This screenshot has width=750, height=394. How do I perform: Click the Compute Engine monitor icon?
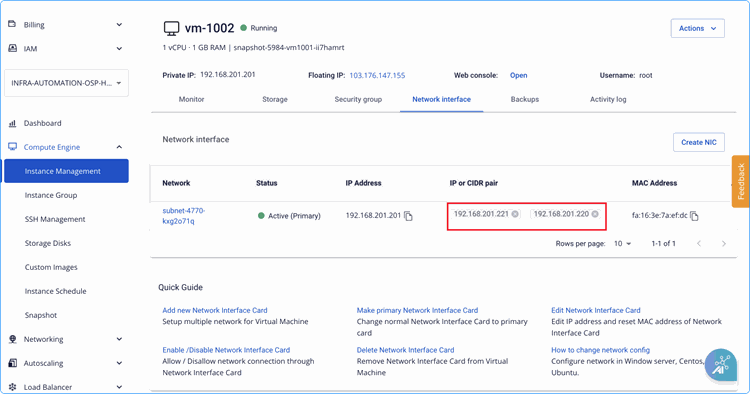coord(12,146)
